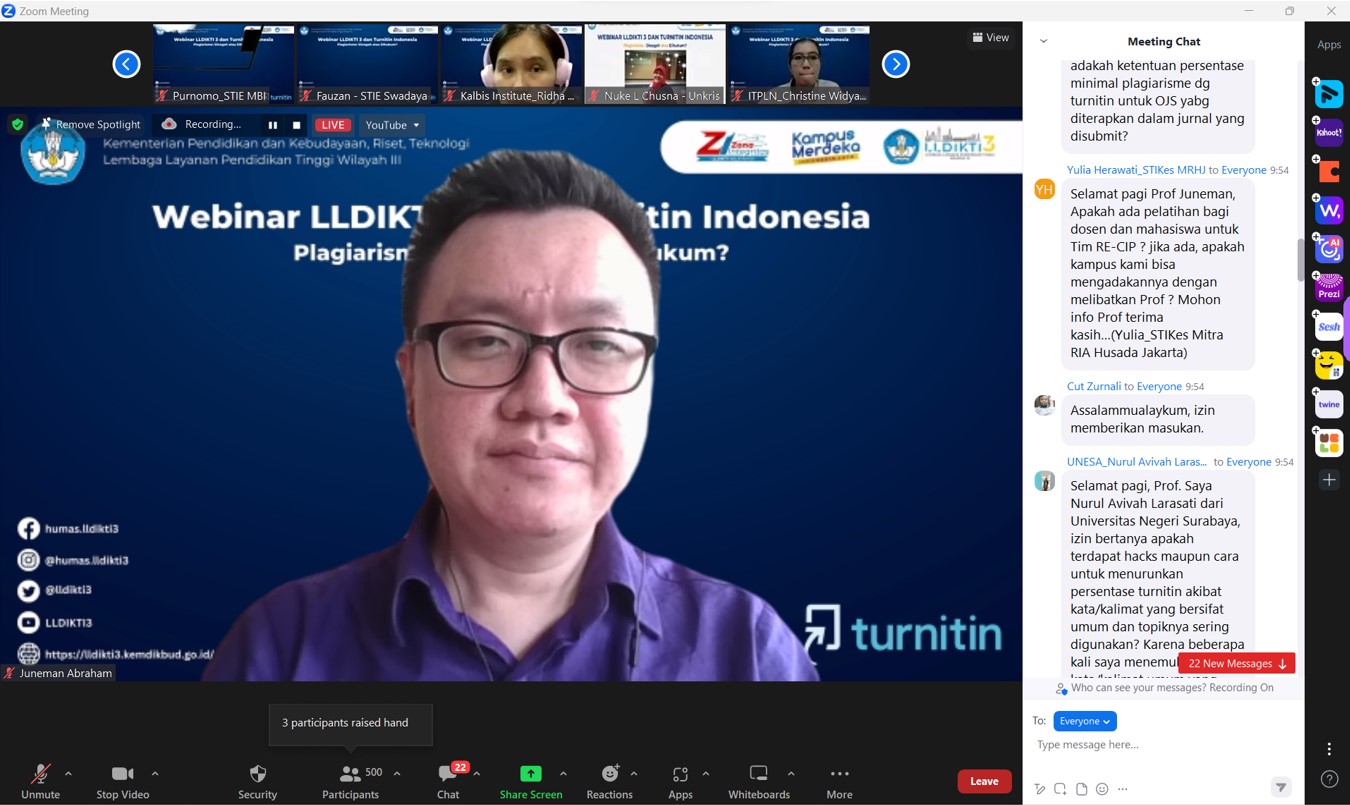Screen dimensions: 1350x805
Task: Send the chat message
Action: 1281,788
